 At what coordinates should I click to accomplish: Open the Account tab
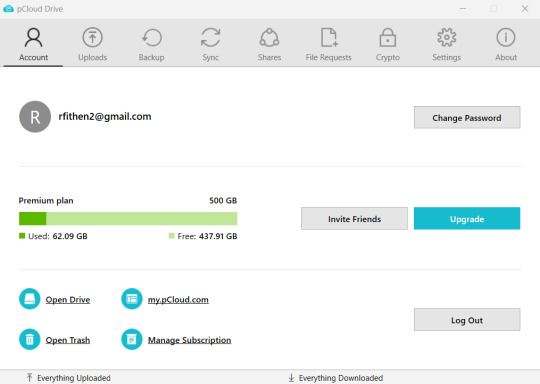[x=33, y=44]
